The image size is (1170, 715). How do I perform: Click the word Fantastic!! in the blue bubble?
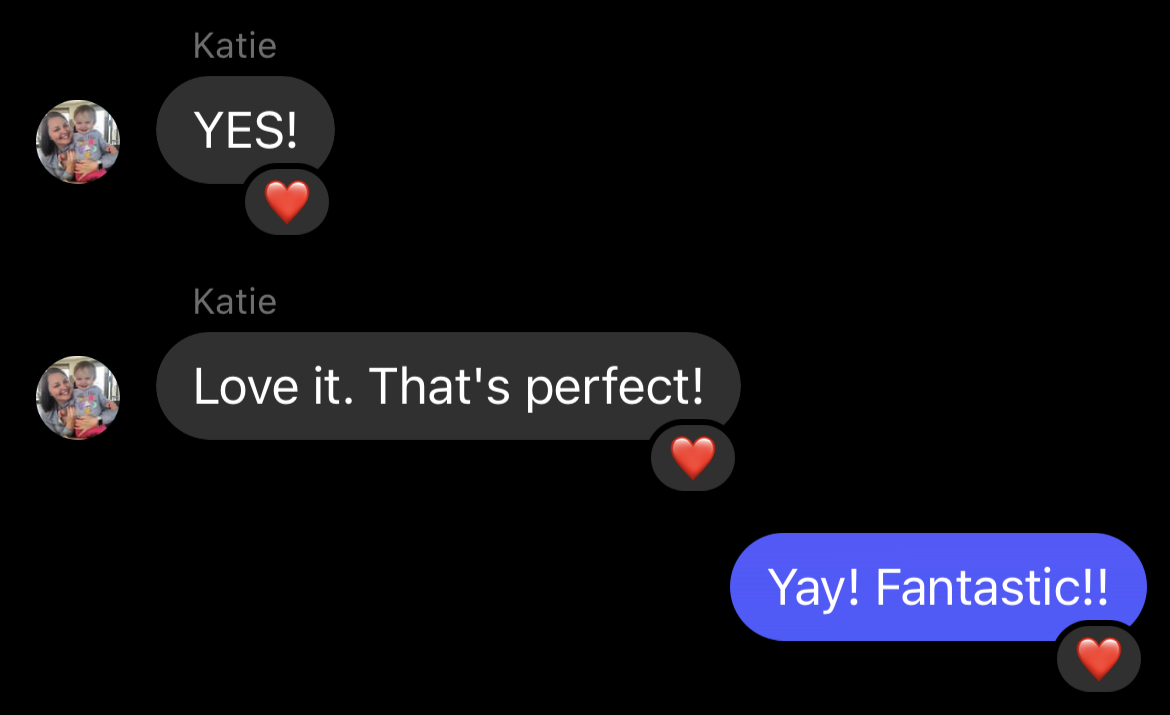(x=992, y=587)
